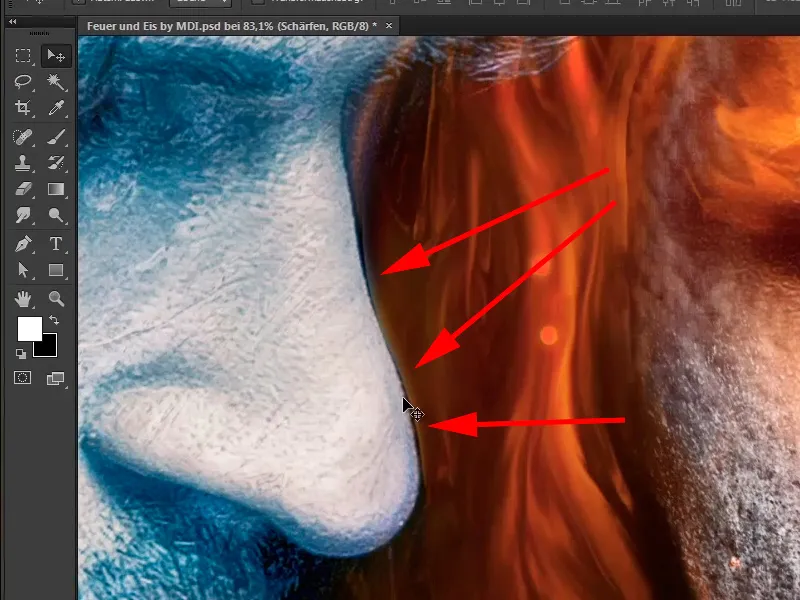Screen dimensions: 800x600
Task: Select the Hand tool
Action: point(23,298)
